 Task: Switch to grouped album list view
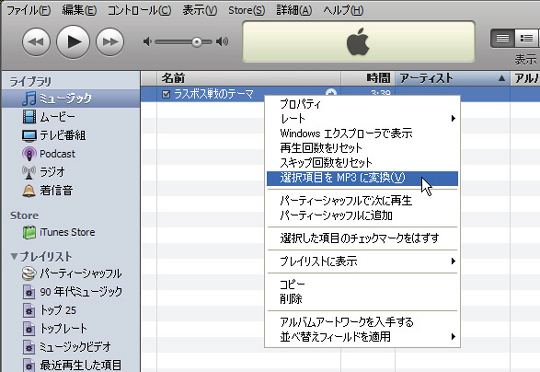tap(526, 38)
